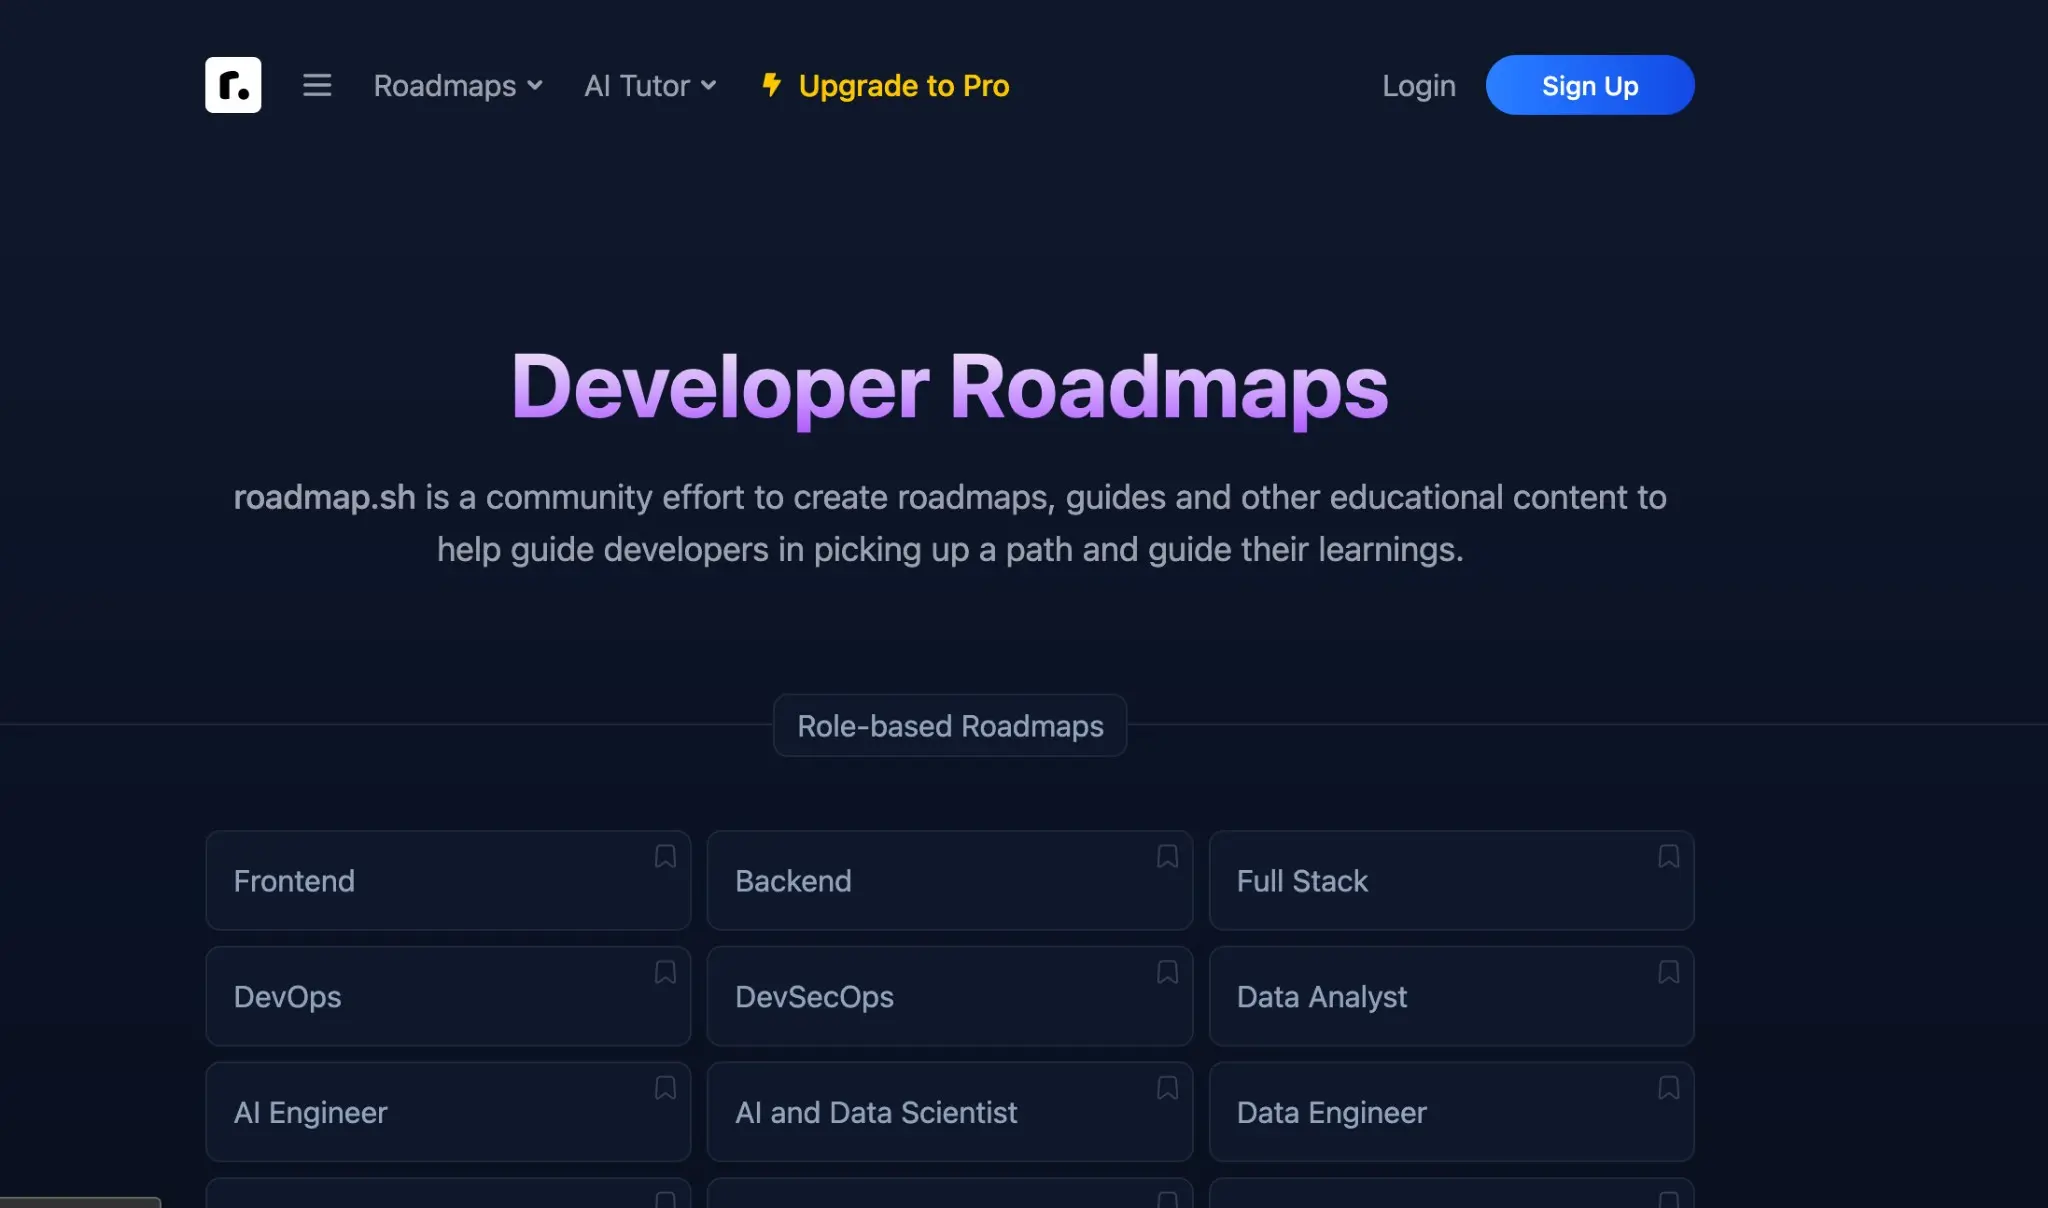Bookmark the Data Analyst roadmap
This screenshot has width=2048, height=1208.
[1668, 972]
